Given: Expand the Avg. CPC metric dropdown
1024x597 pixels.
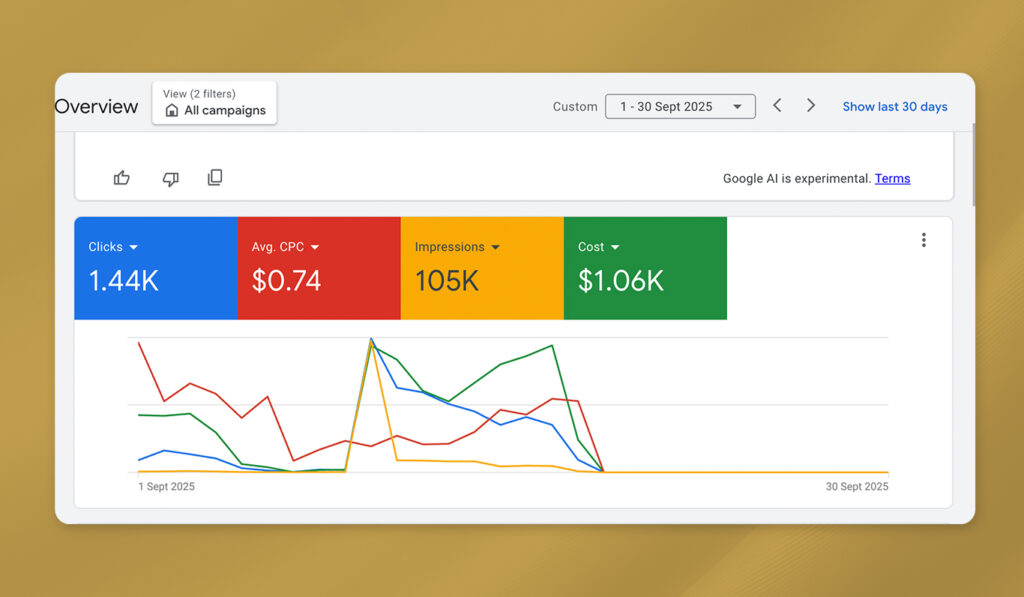Looking at the screenshot, I should [x=315, y=247].
